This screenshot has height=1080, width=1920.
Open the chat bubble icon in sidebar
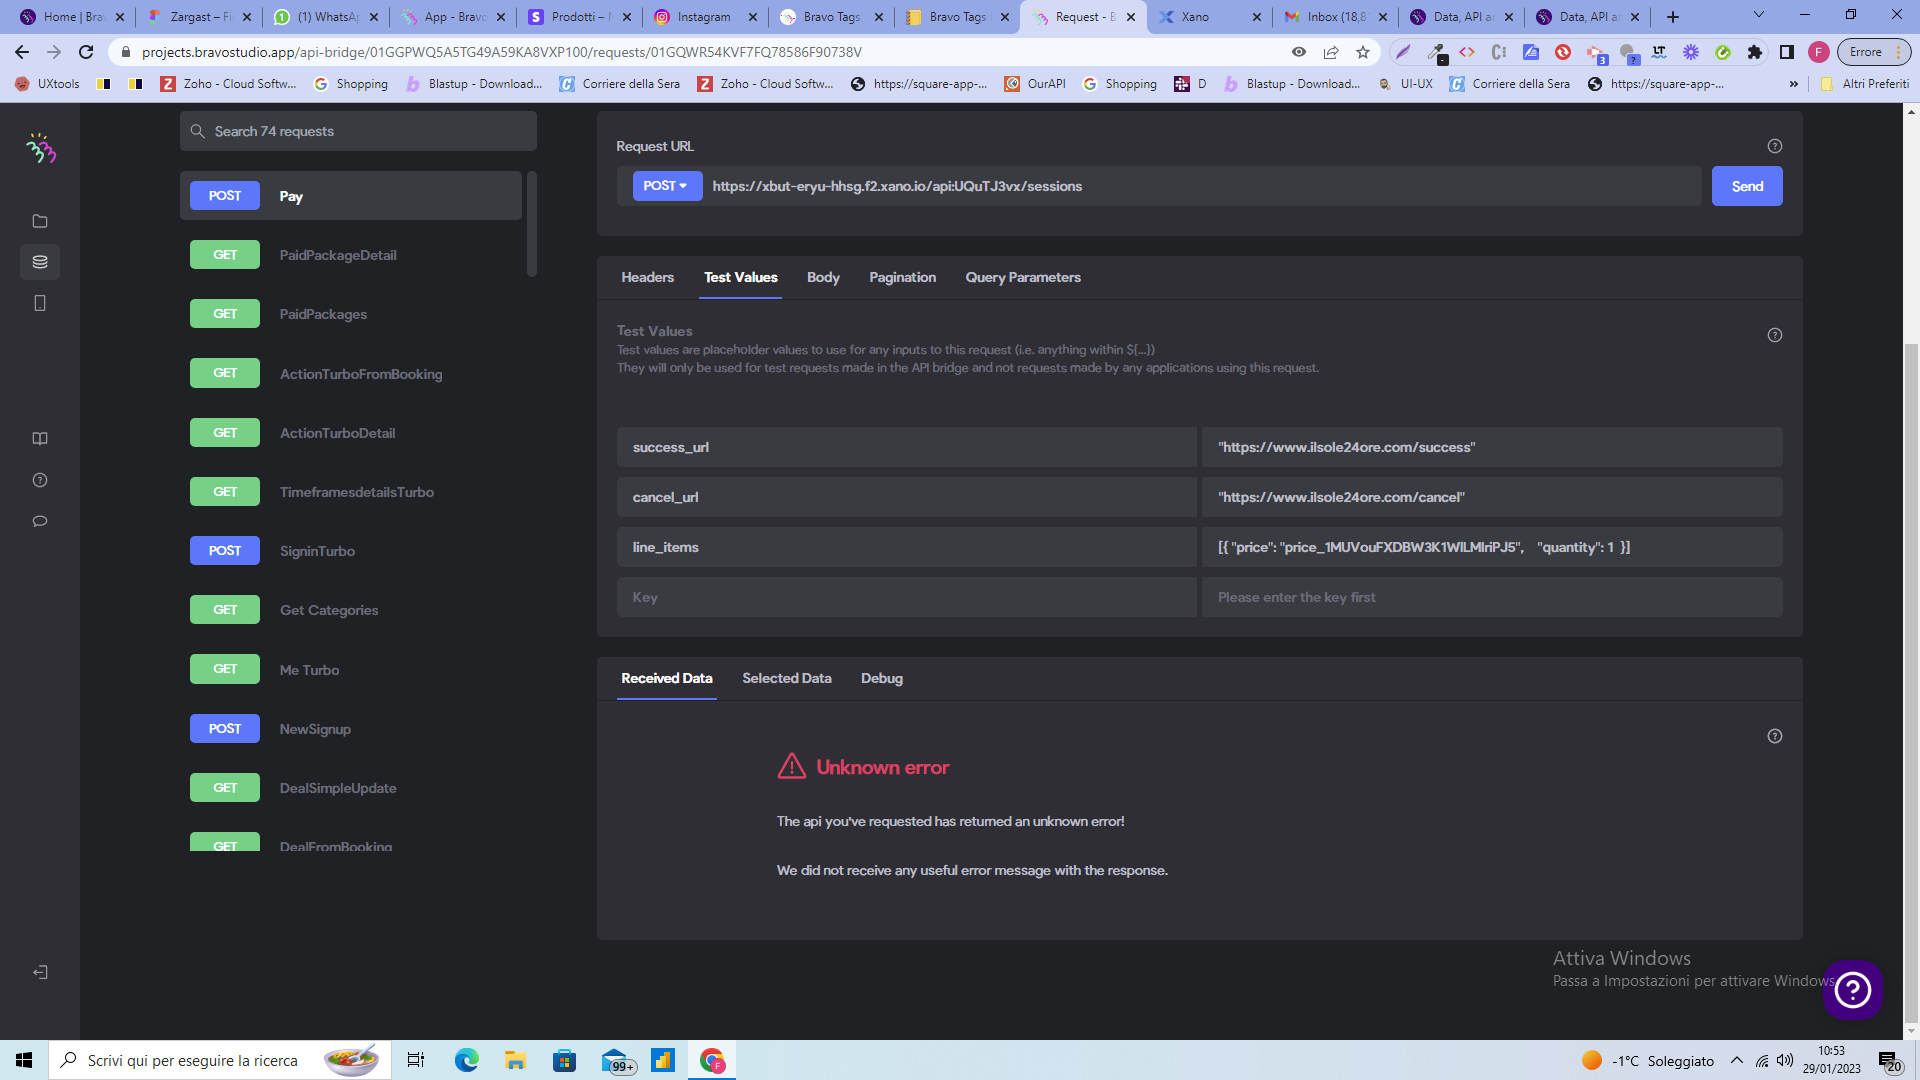coord(40,521)
